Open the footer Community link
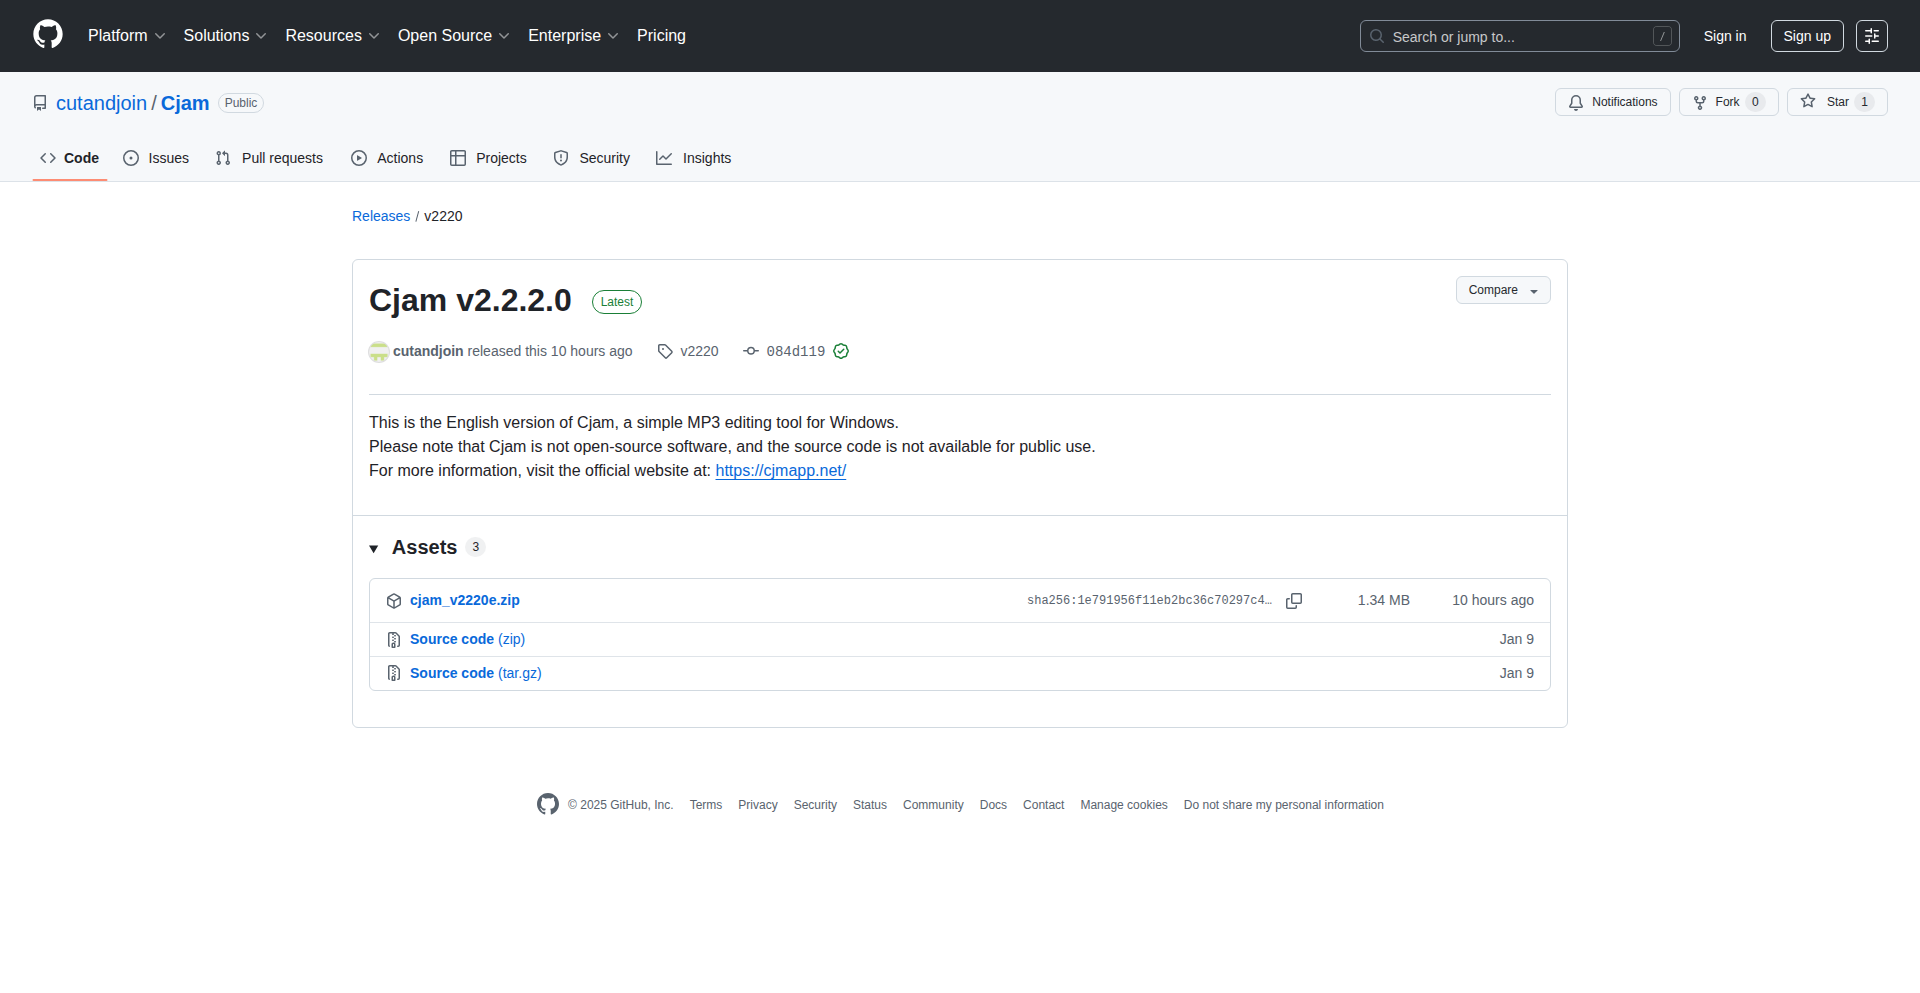This screenshot has width=1920, height=993. tap(933, 805)
